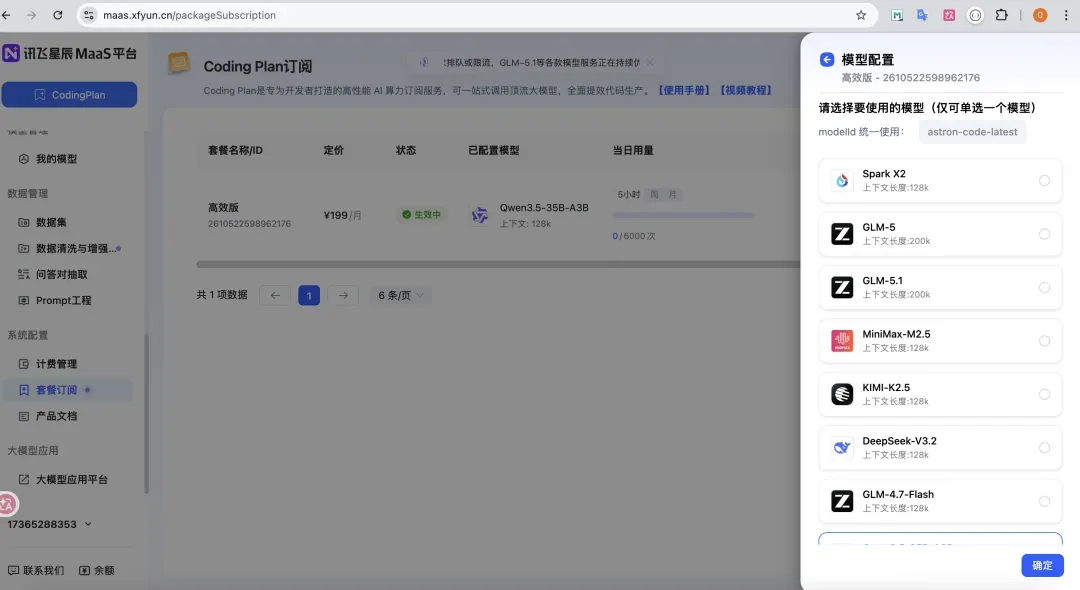Open the Chrome three-dot menu

coord(1066,15)
